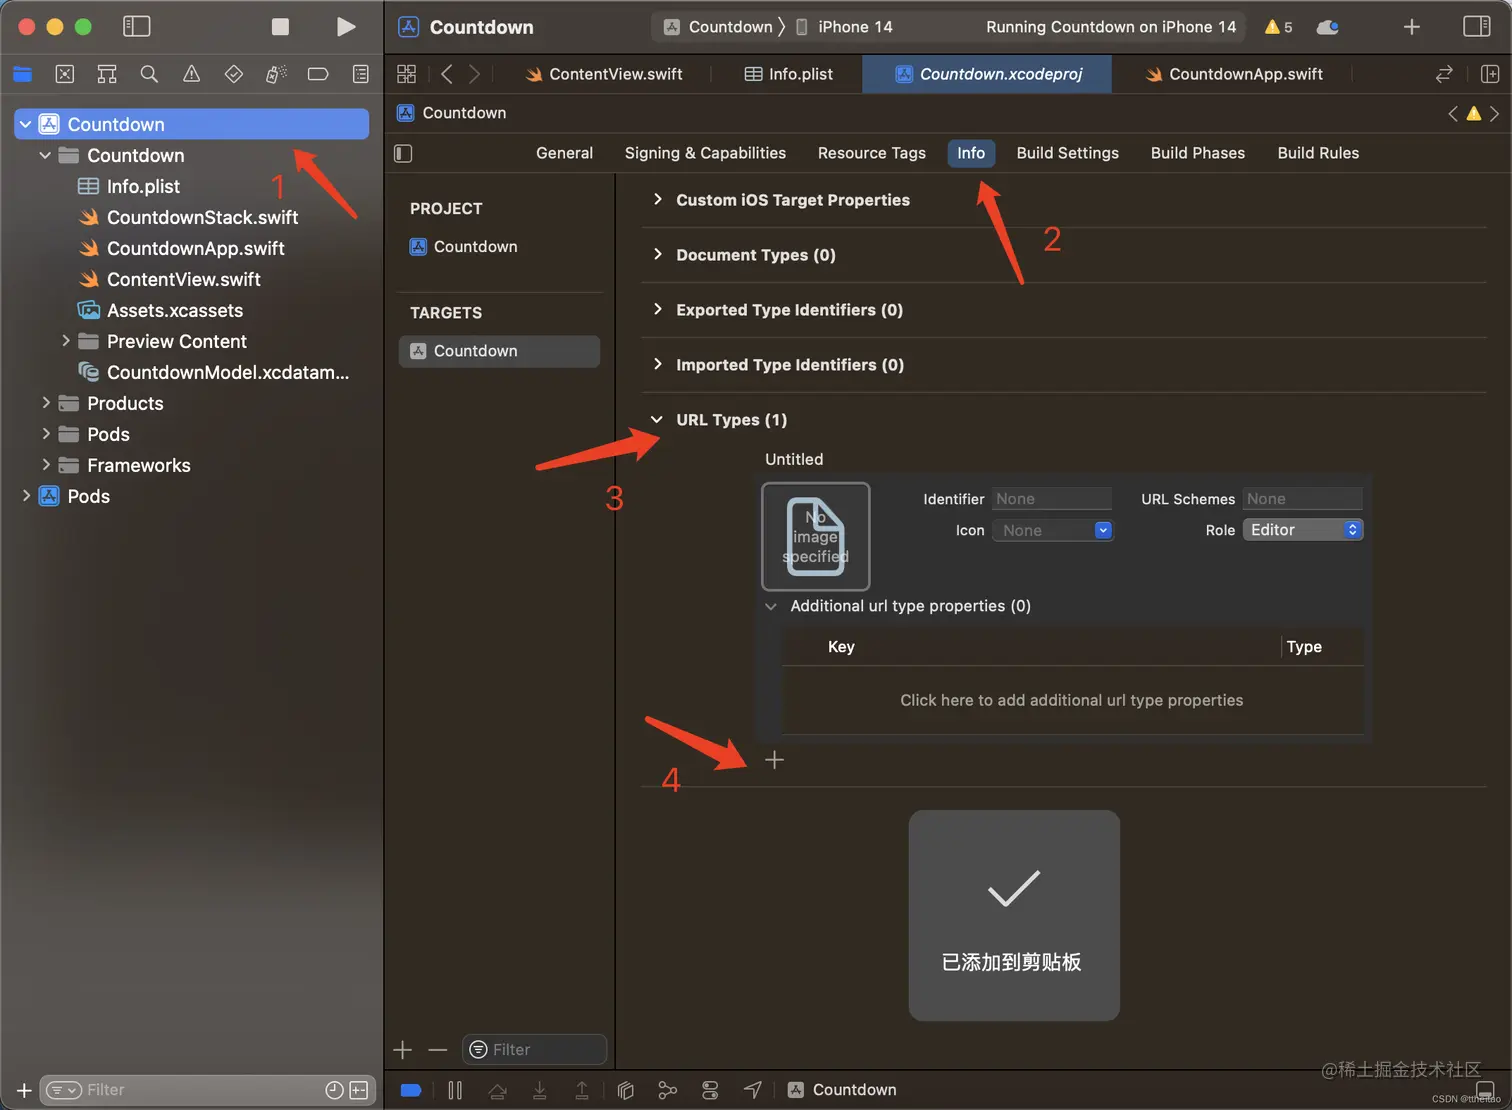Add a new URL type with plus
This screenshot has width=1512, height=1110.
click(x=774, y=760)
